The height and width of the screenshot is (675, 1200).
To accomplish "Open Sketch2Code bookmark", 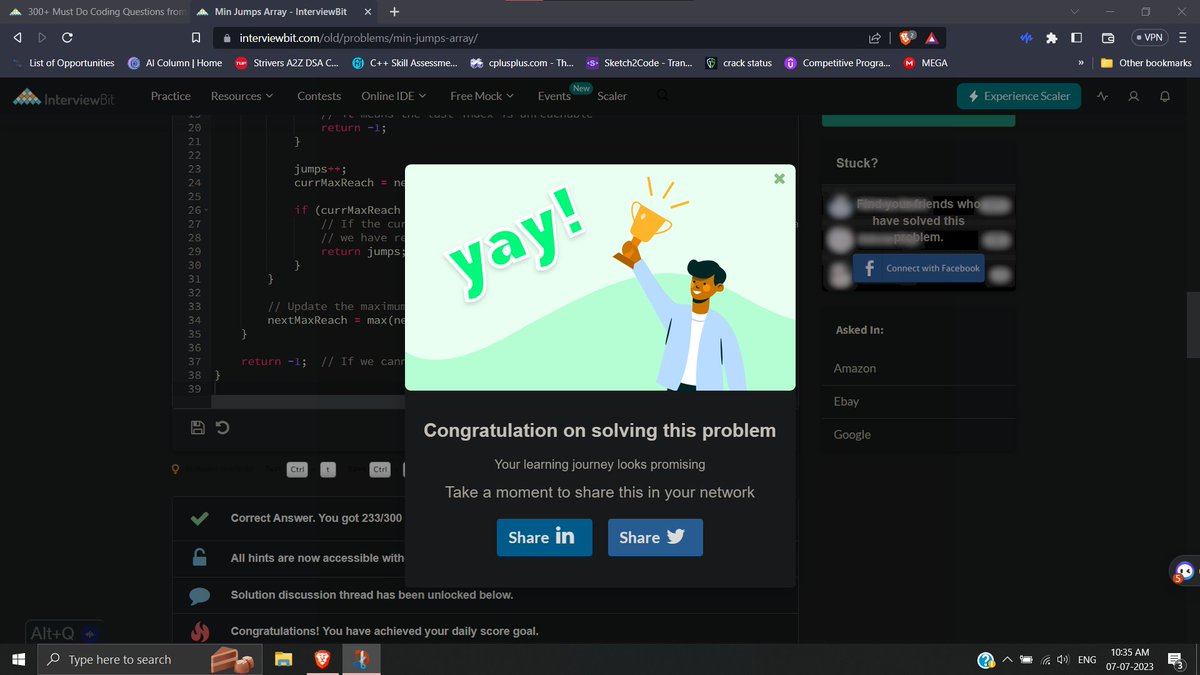I will (639, 63).
